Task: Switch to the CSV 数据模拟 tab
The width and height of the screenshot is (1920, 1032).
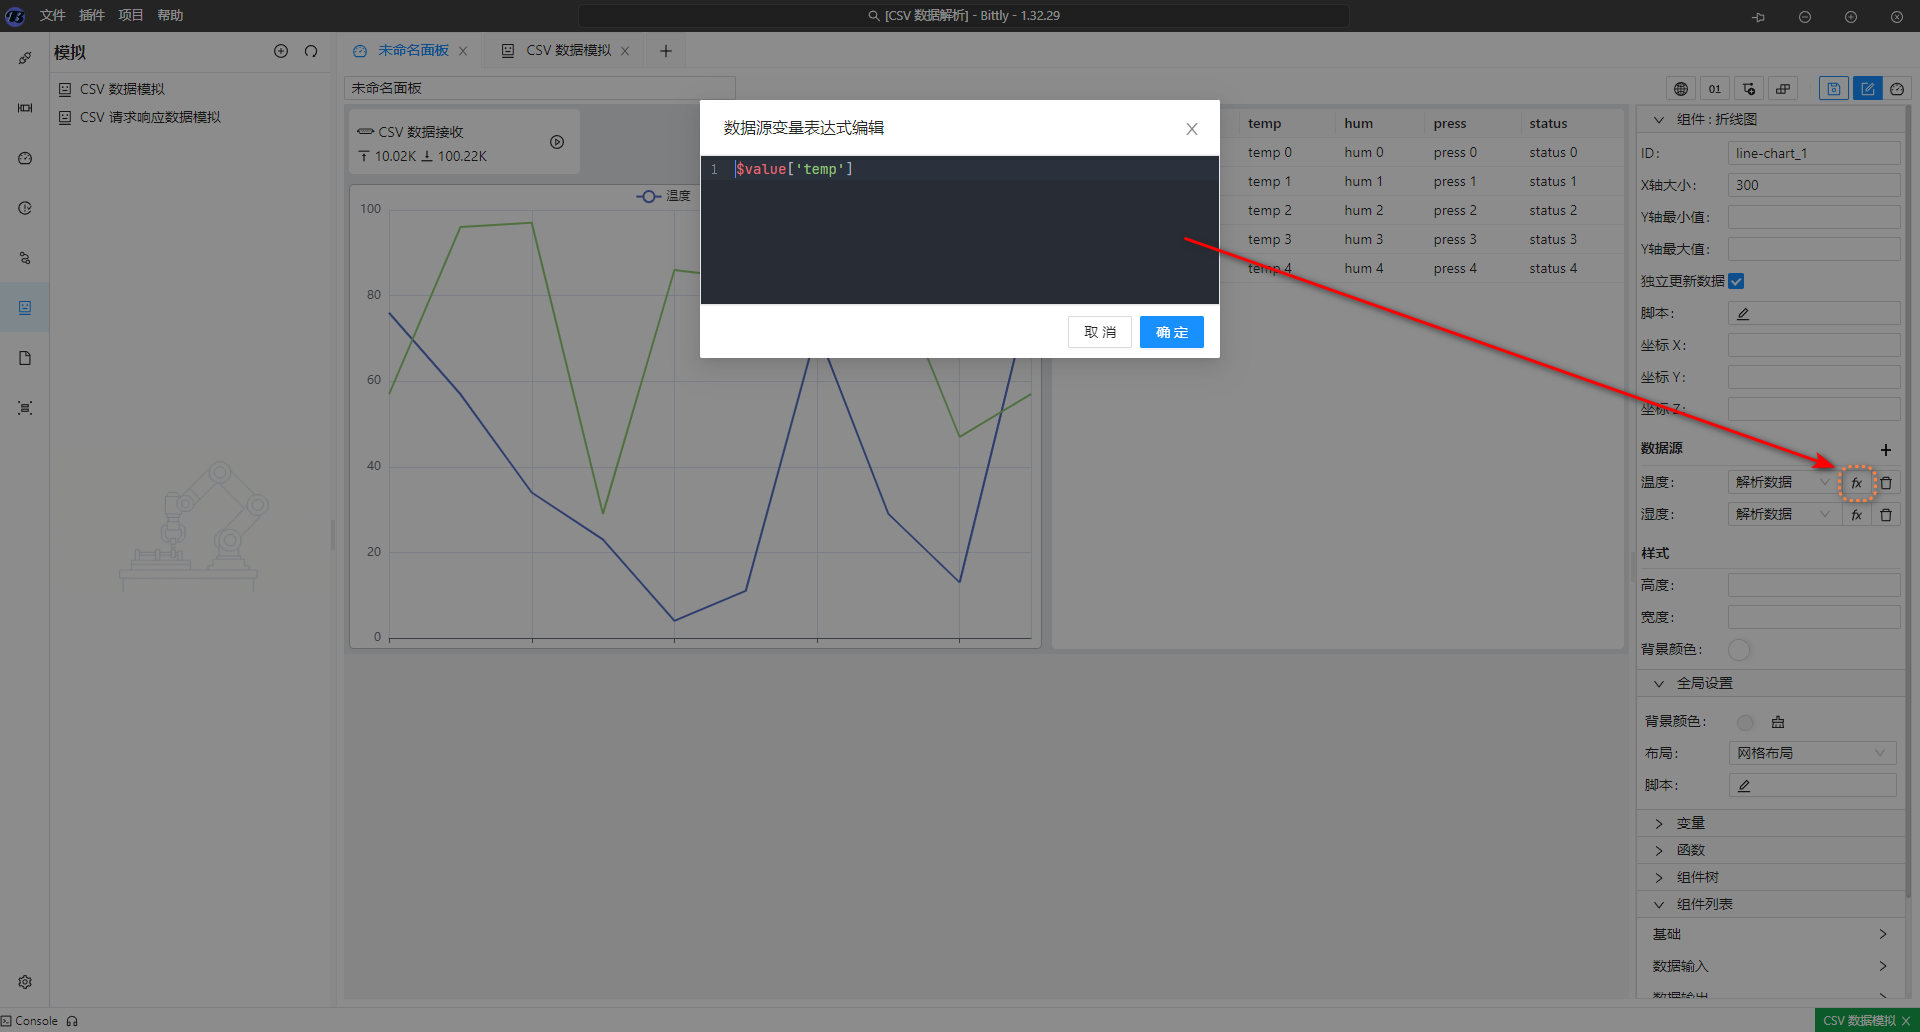Action: (567, 51)
